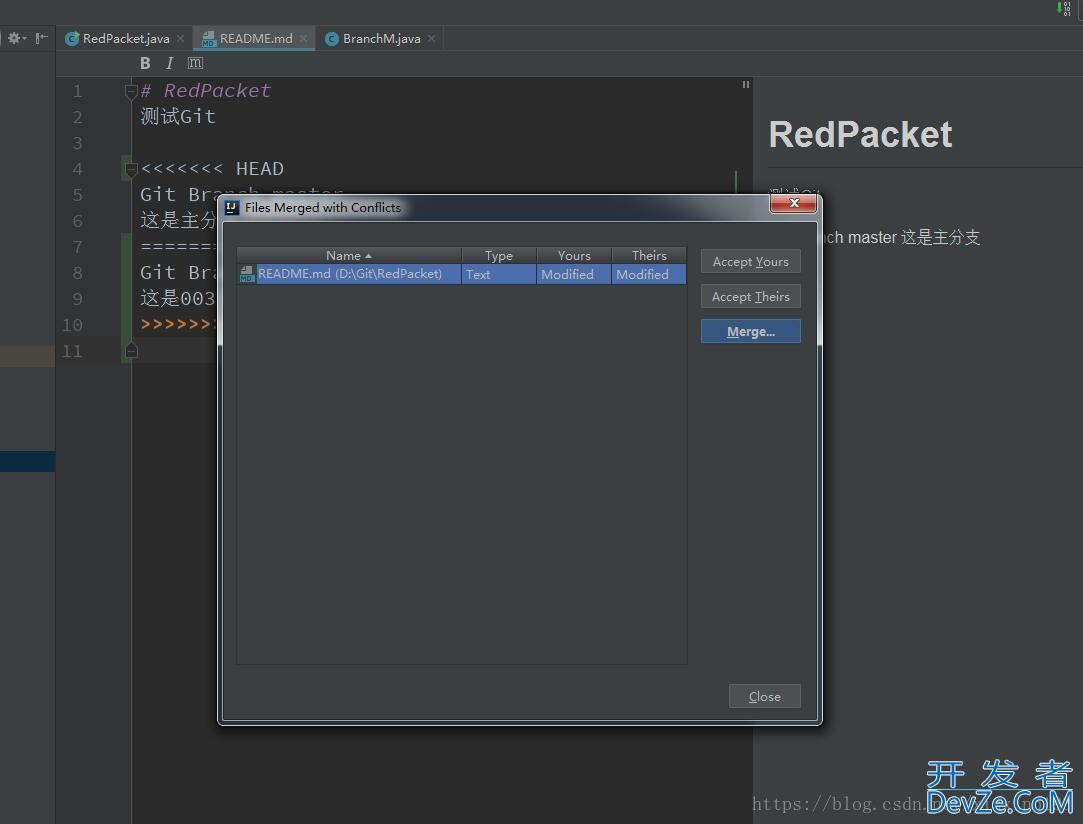Close the RedPacket.java tab
1083x824 pixels.
pyautogui.click(x=180, y=39)
